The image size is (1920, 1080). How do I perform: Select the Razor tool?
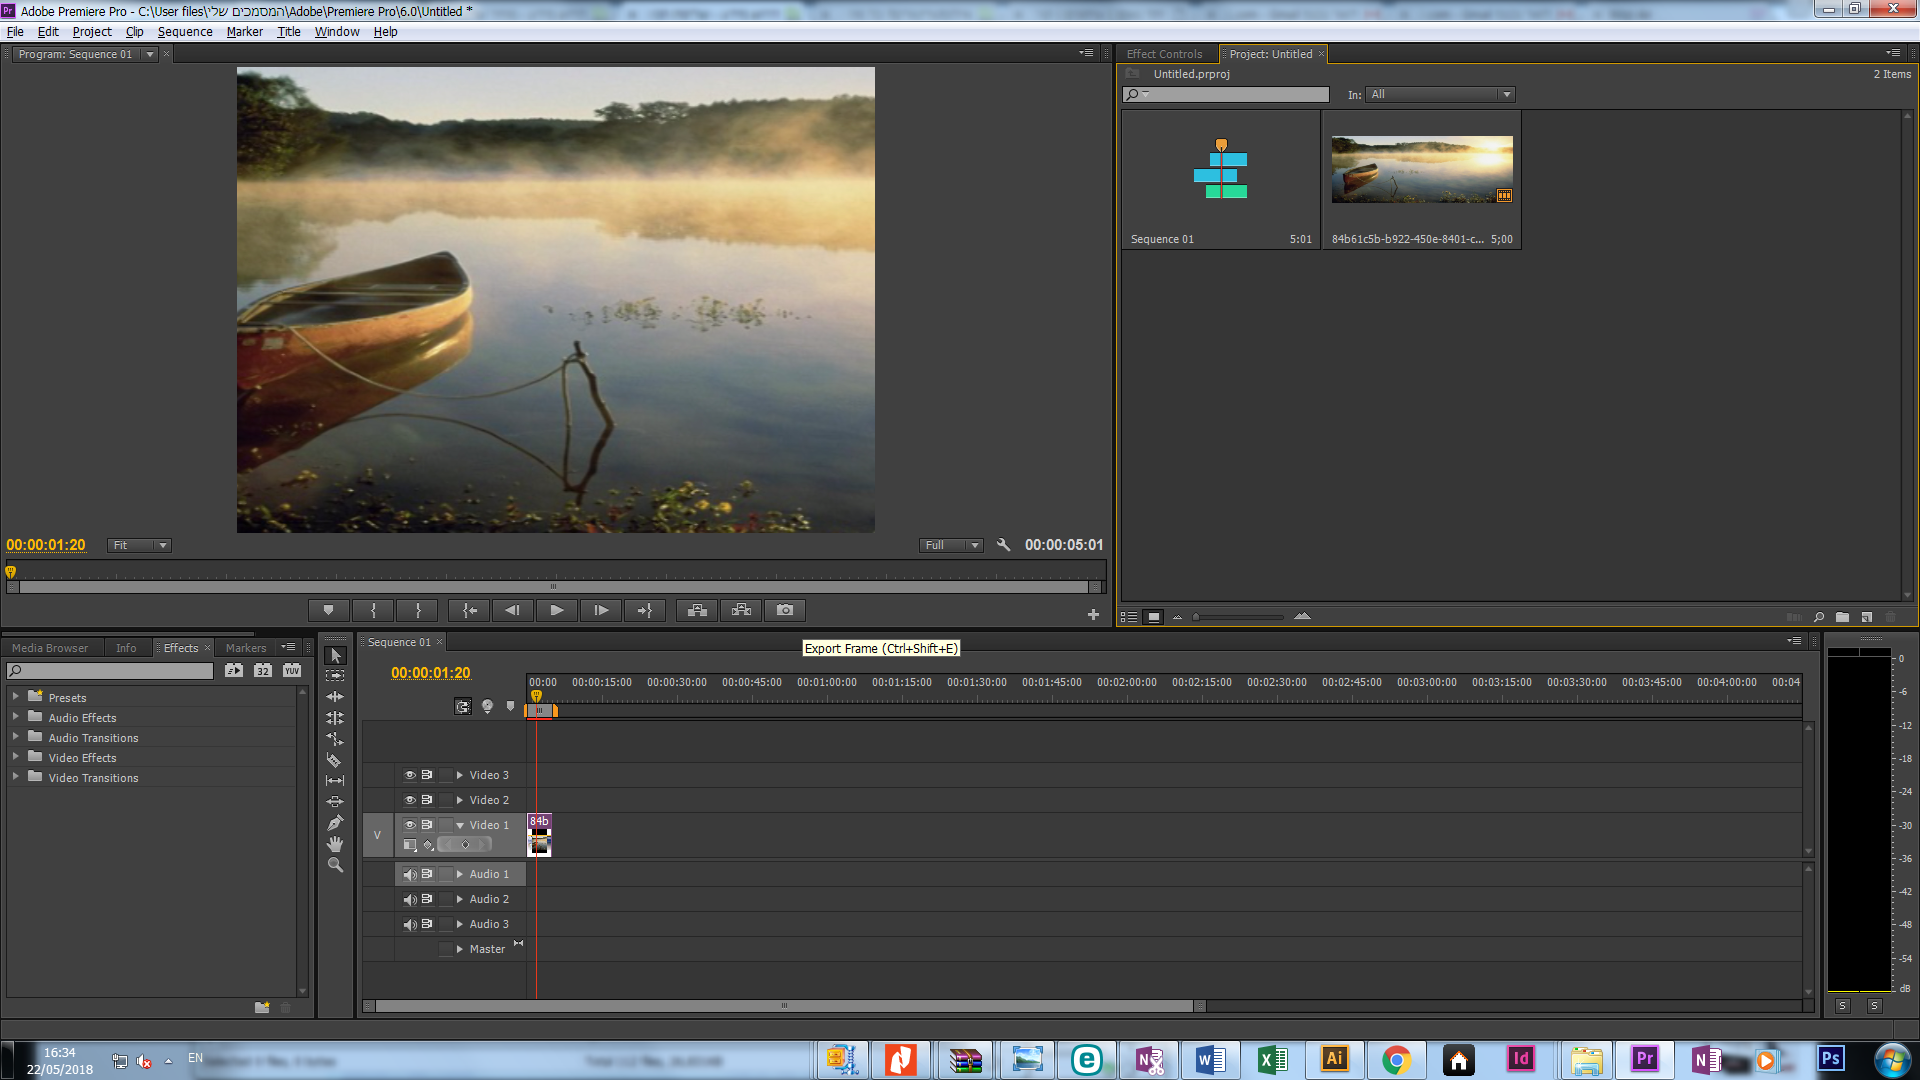[335, 760]
